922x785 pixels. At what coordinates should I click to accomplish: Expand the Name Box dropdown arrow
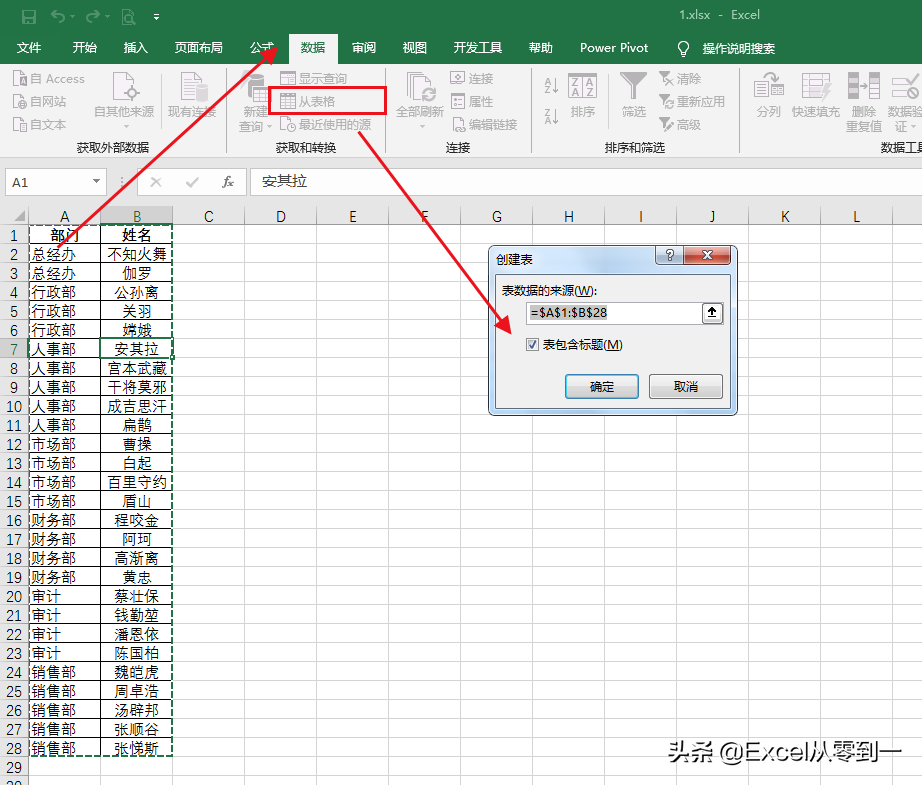[x=96, y=182]
